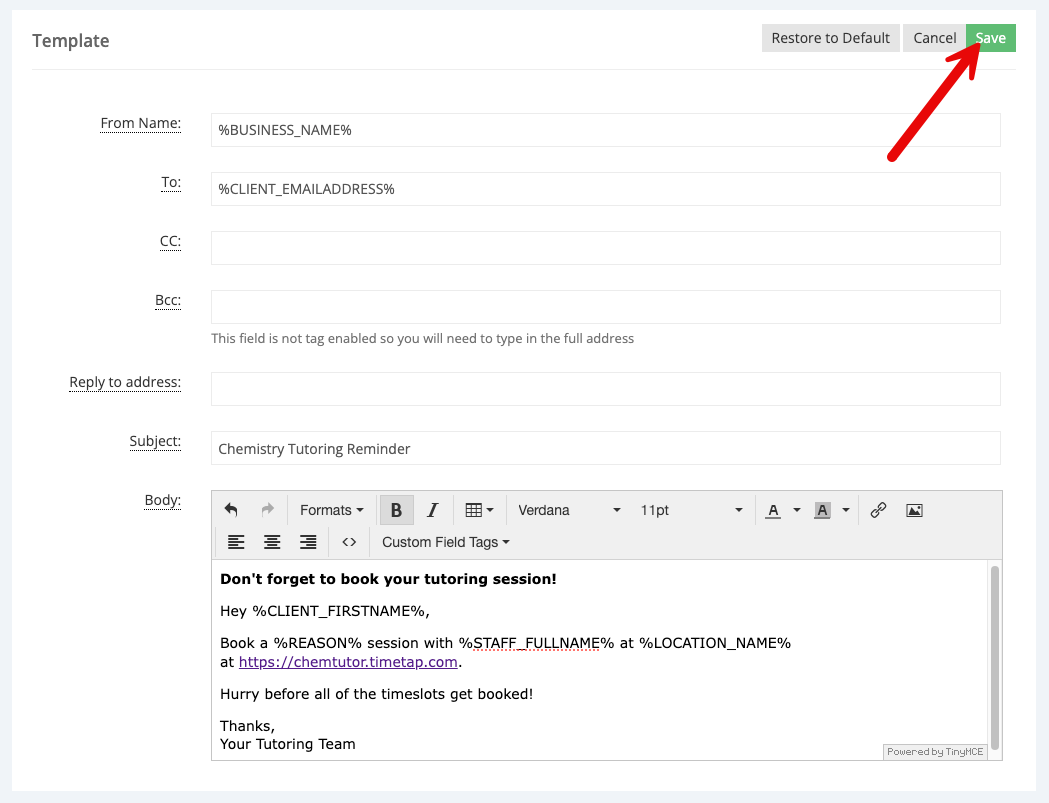Click the text "Your Tutoring Team"

(x=288, y=744)
